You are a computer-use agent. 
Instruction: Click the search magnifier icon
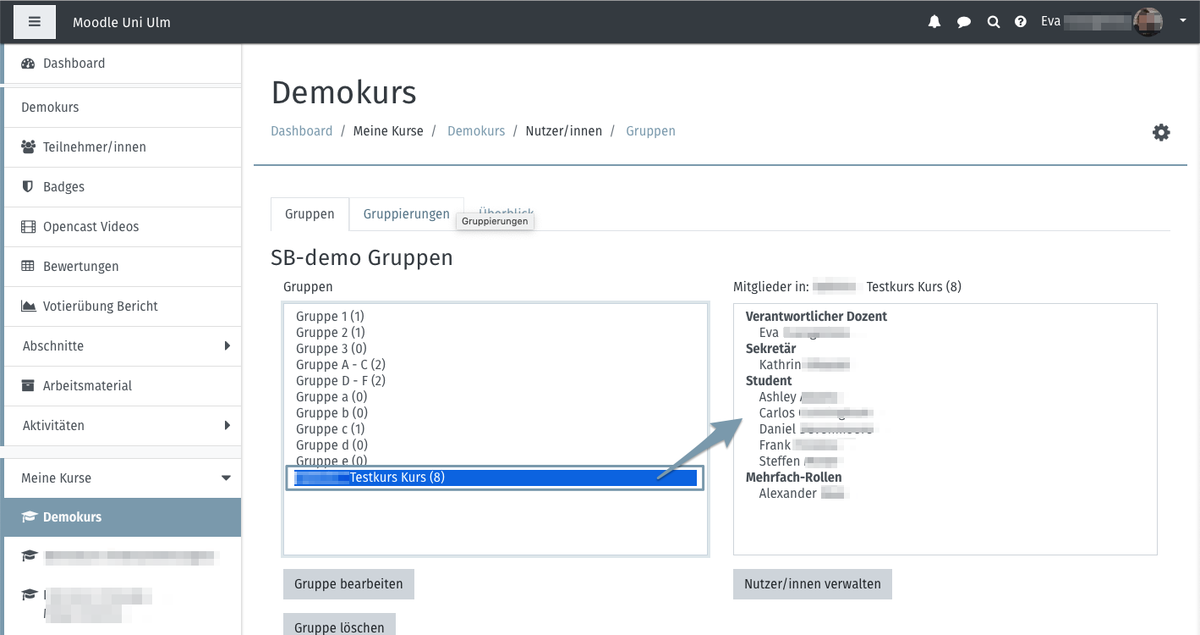[993, 22]
